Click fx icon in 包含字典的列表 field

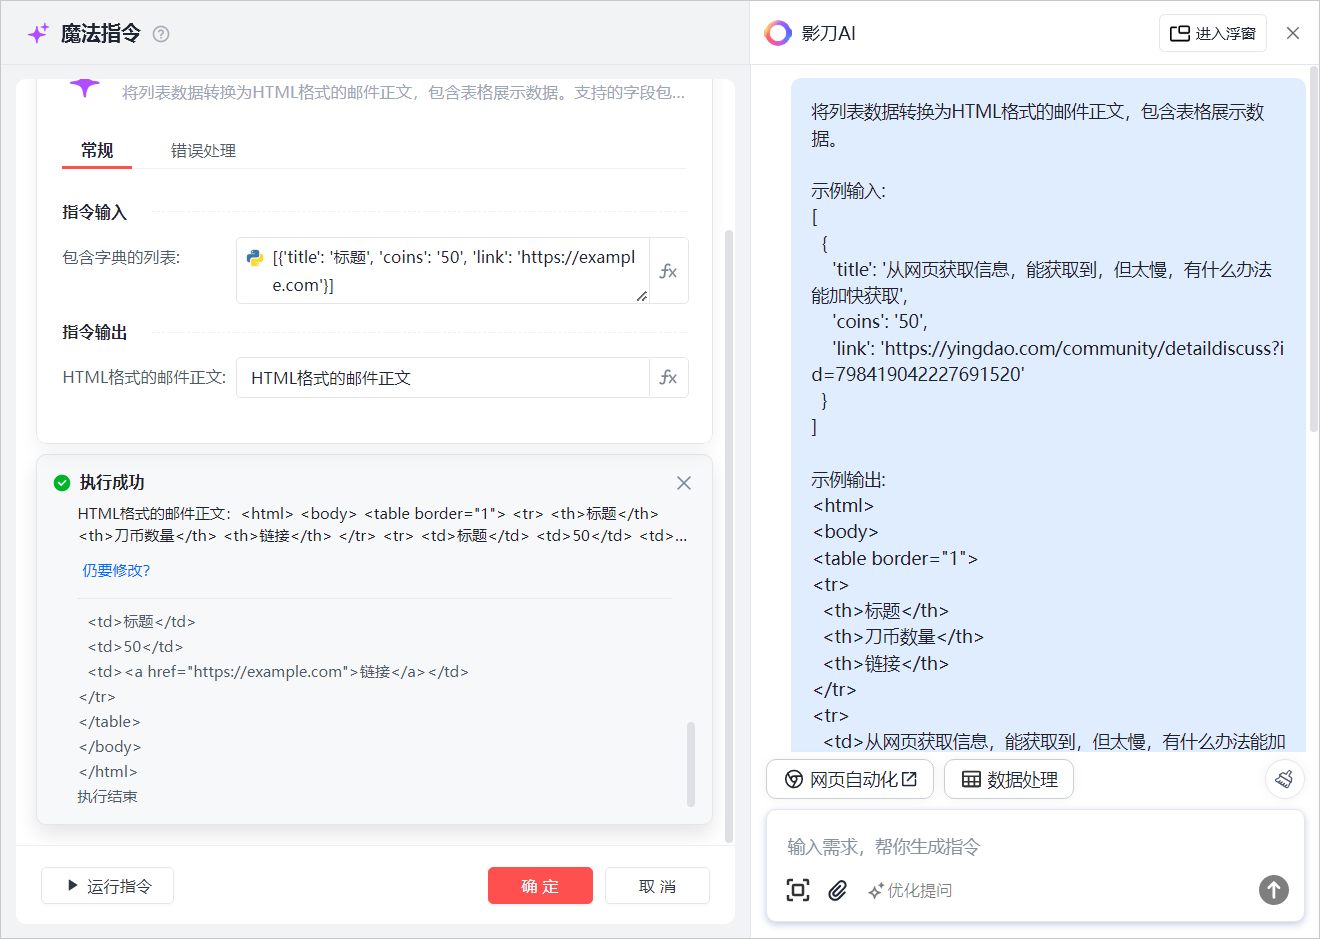[668, 271]
